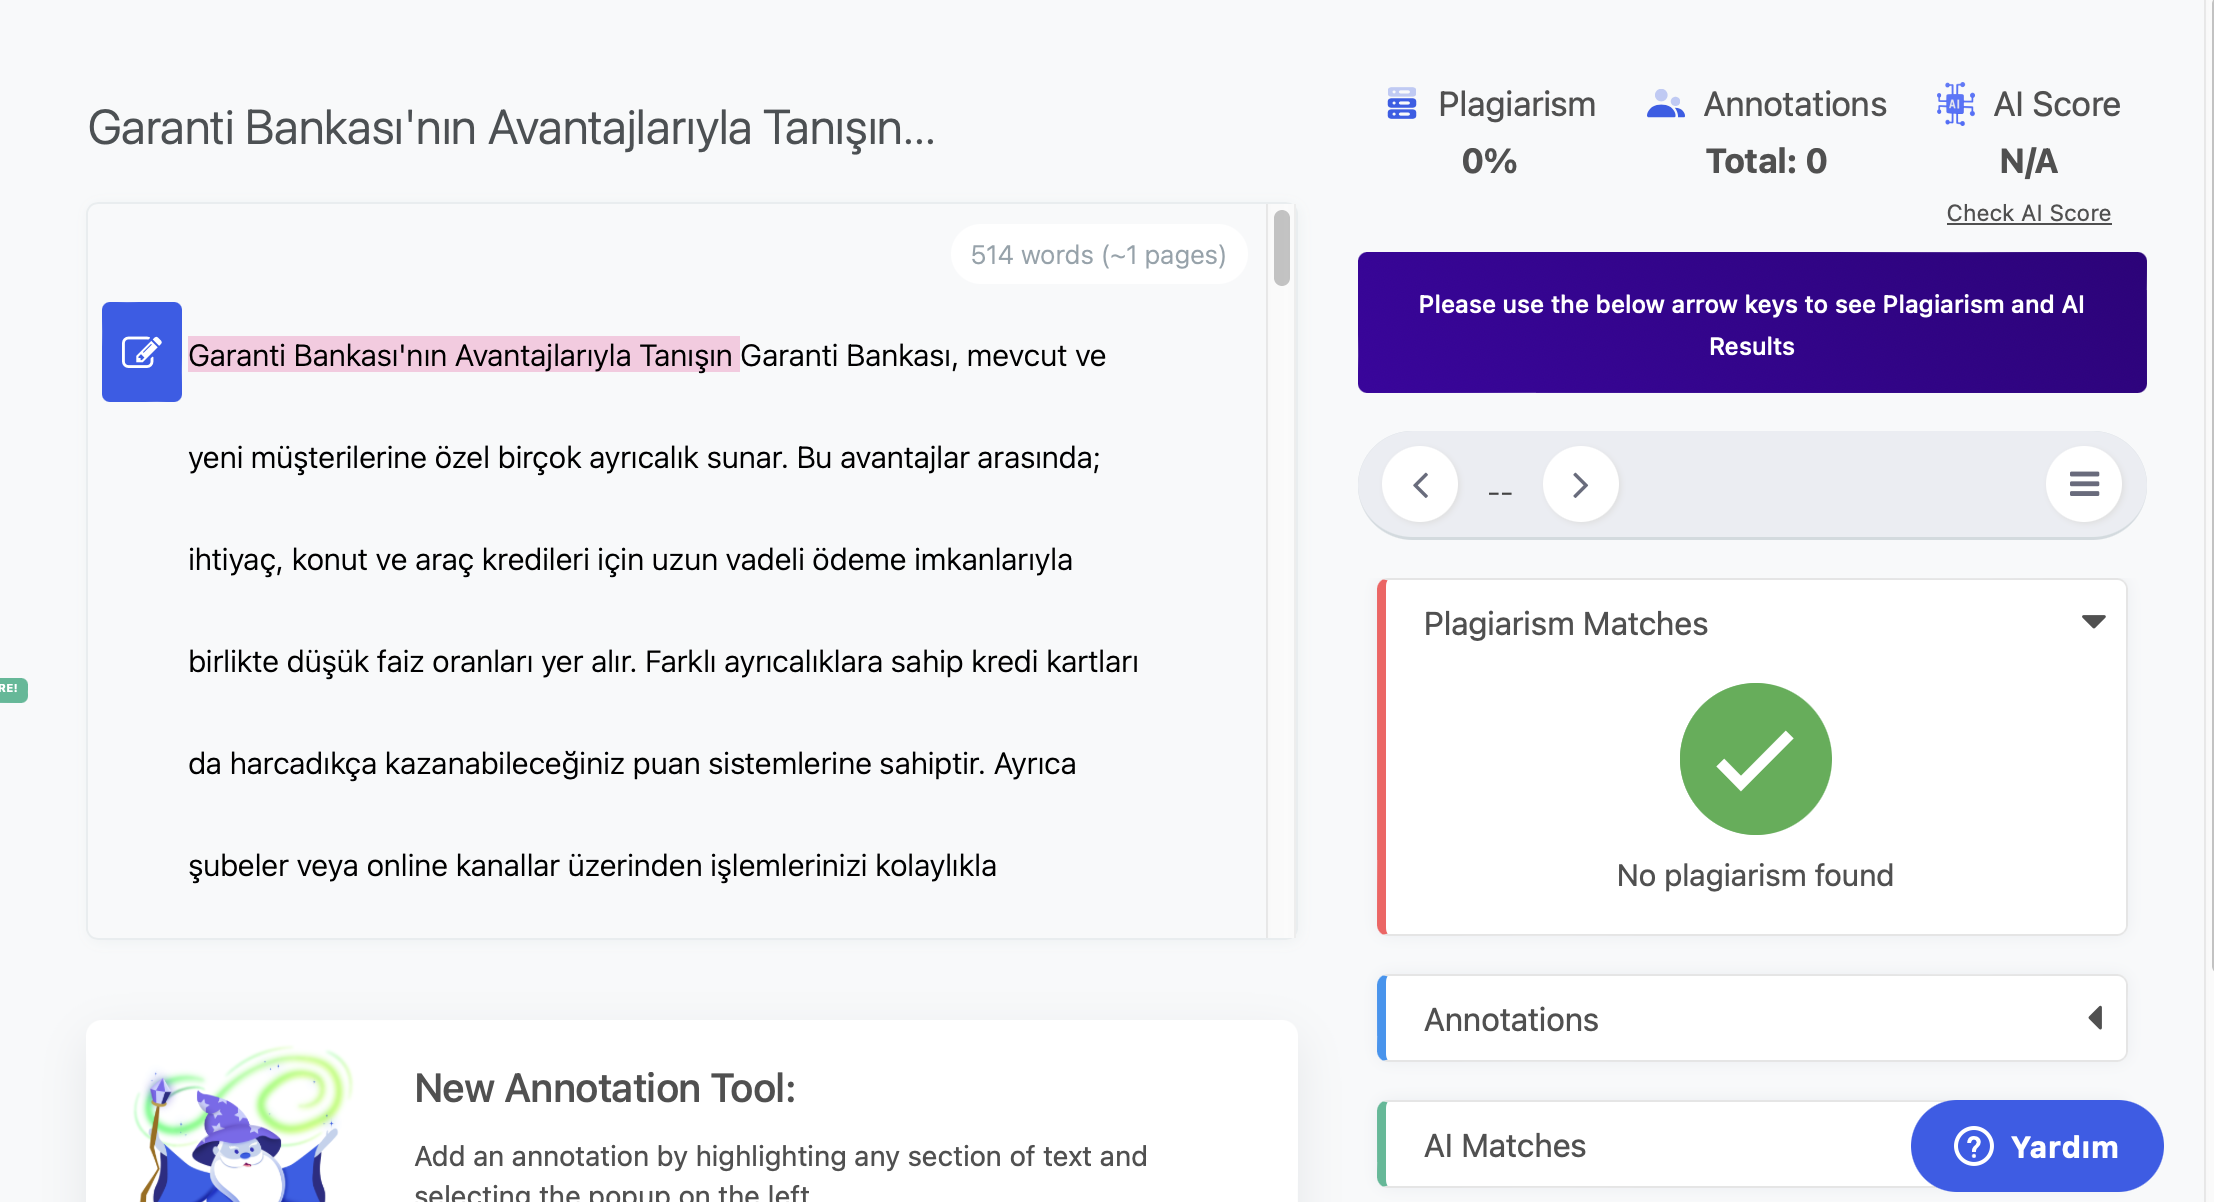The height and width of the screenshot is (1202, 2214).
Task: Click the AI Score N/A value
Action: pos(2028,161)
